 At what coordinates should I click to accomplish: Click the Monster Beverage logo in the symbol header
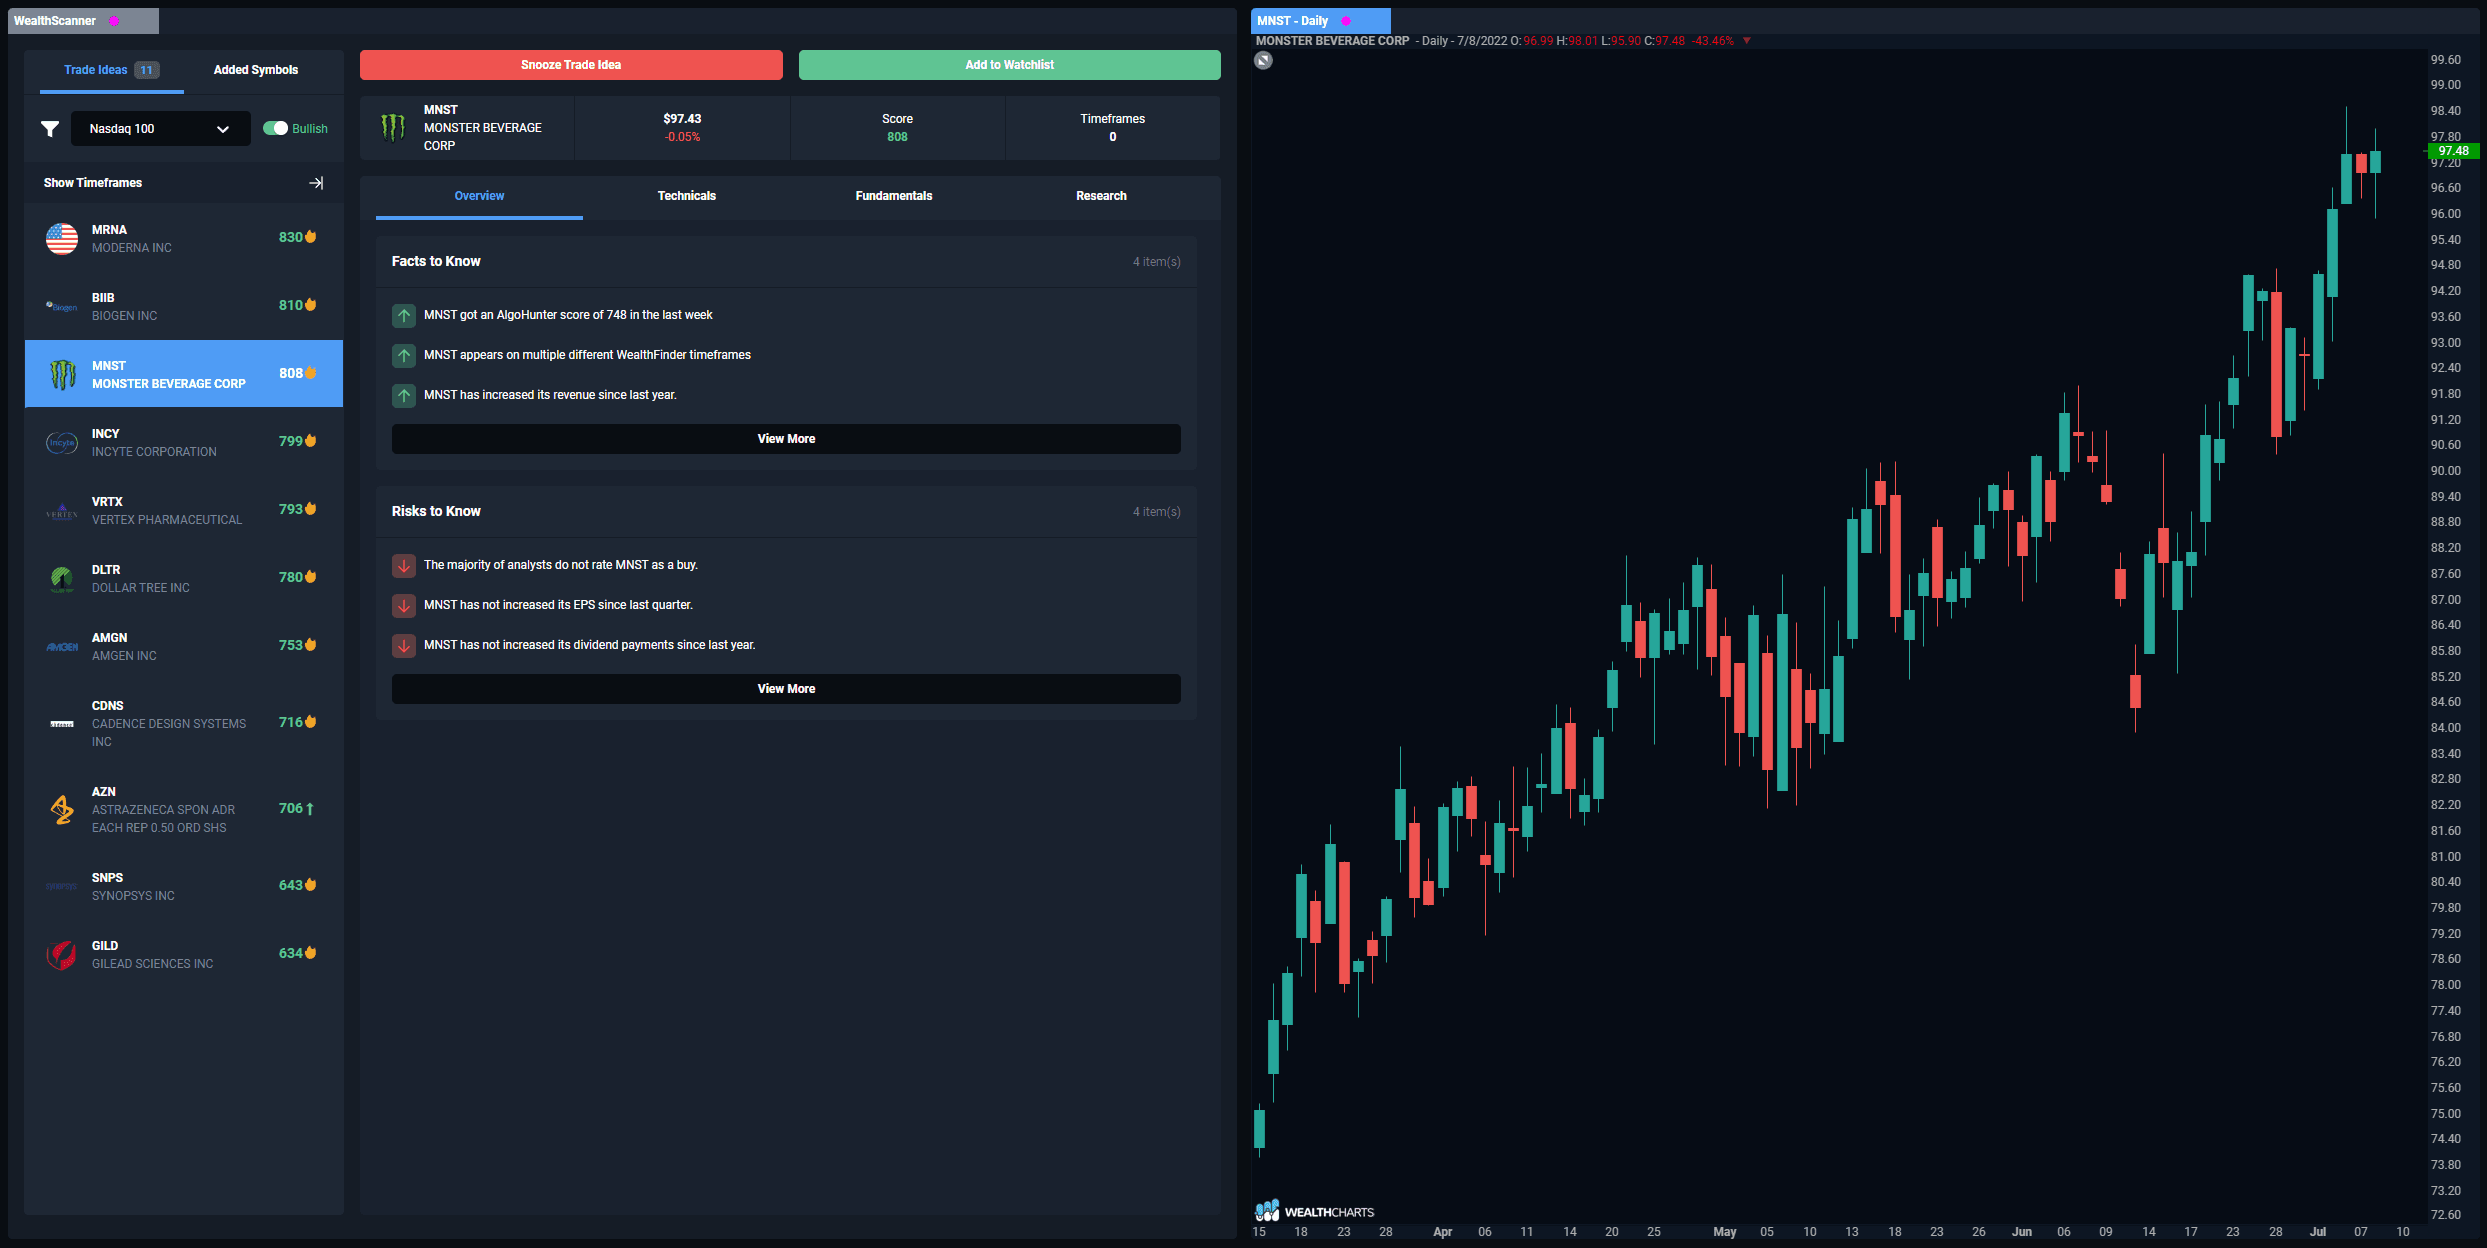393,127
